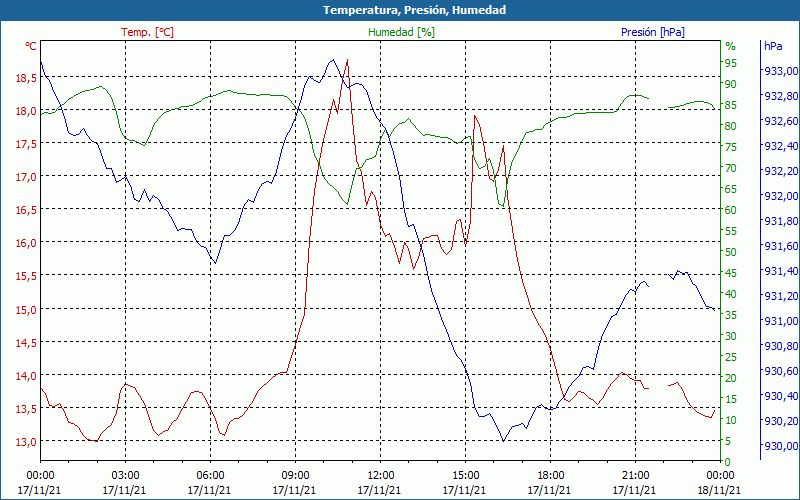Select the '30' humidity axis value

[731, 336]
